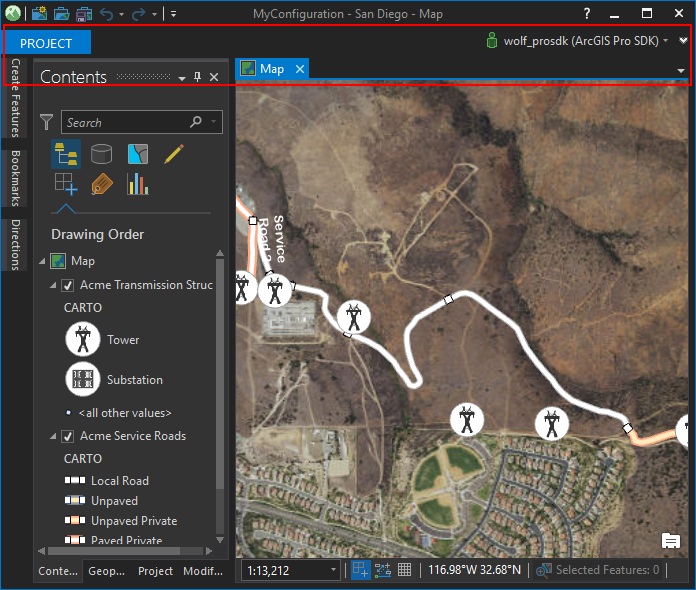Click the "<all other values>" entry
This screenshot has width=696, height=590.
[125, 413]
